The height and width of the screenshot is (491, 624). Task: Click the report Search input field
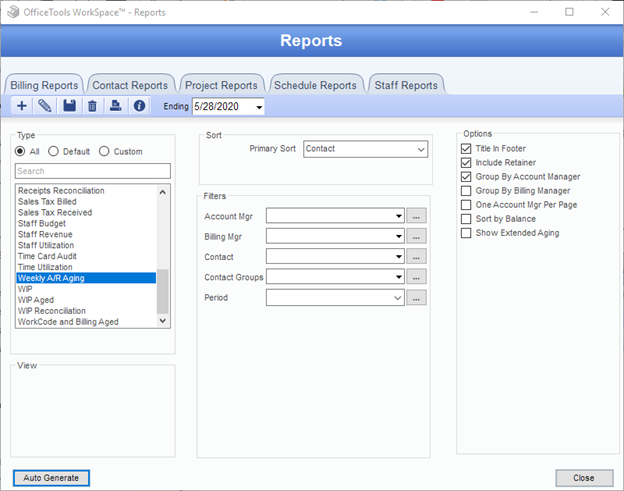pos(93,171)
